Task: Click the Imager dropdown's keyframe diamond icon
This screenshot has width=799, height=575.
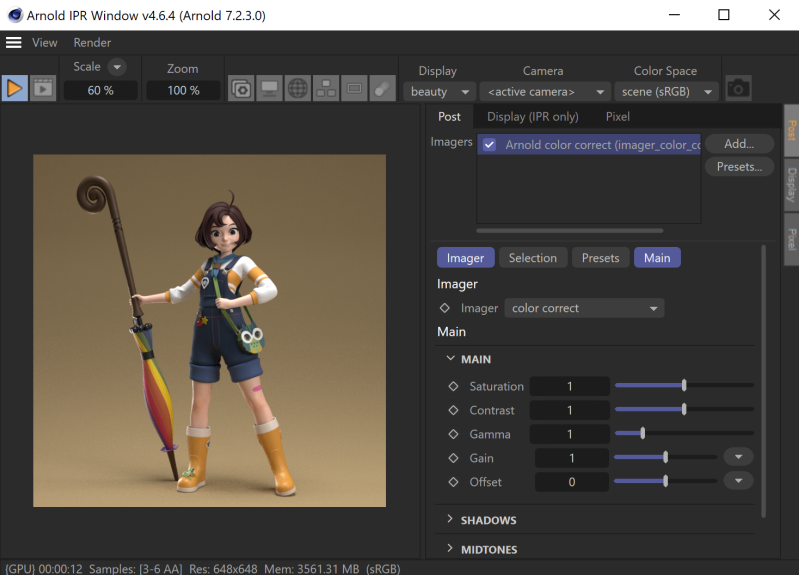Action: click(444, 308)
